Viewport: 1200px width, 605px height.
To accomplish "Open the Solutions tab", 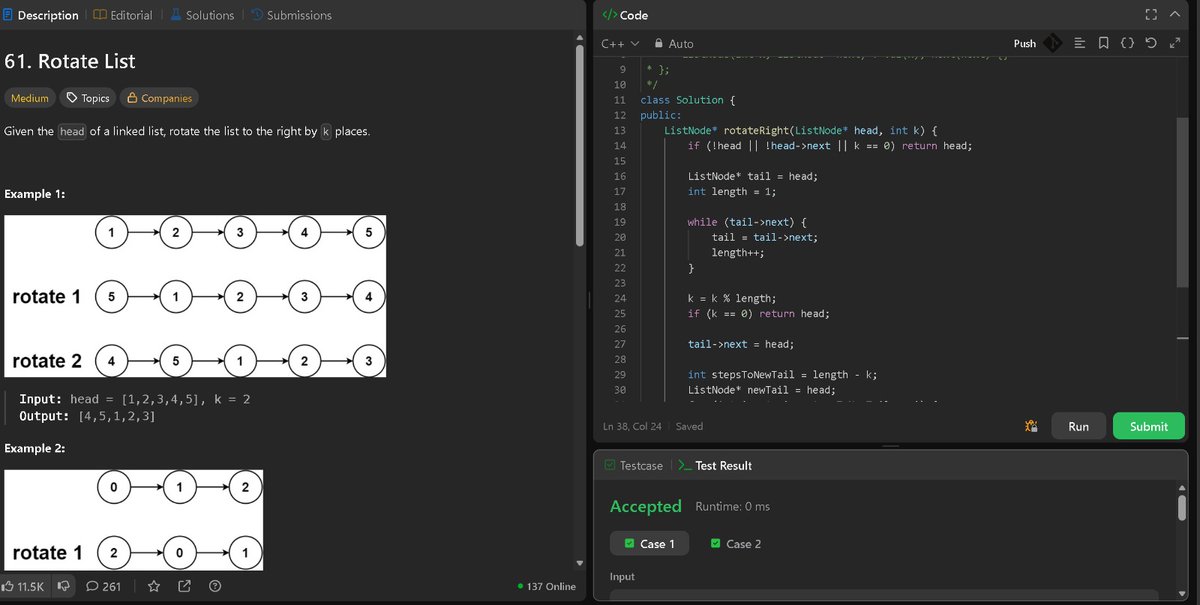I will pyautogui.click(x=201, y=15).
